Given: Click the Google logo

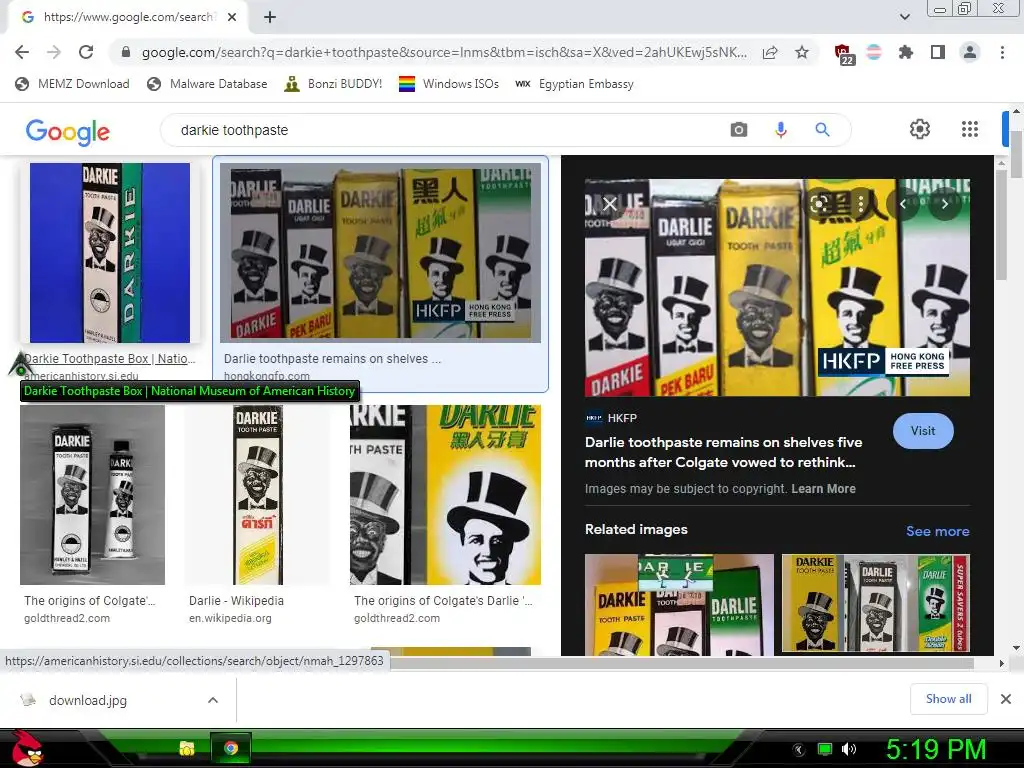Looking at the screenshot, I should tap(68, 131).
